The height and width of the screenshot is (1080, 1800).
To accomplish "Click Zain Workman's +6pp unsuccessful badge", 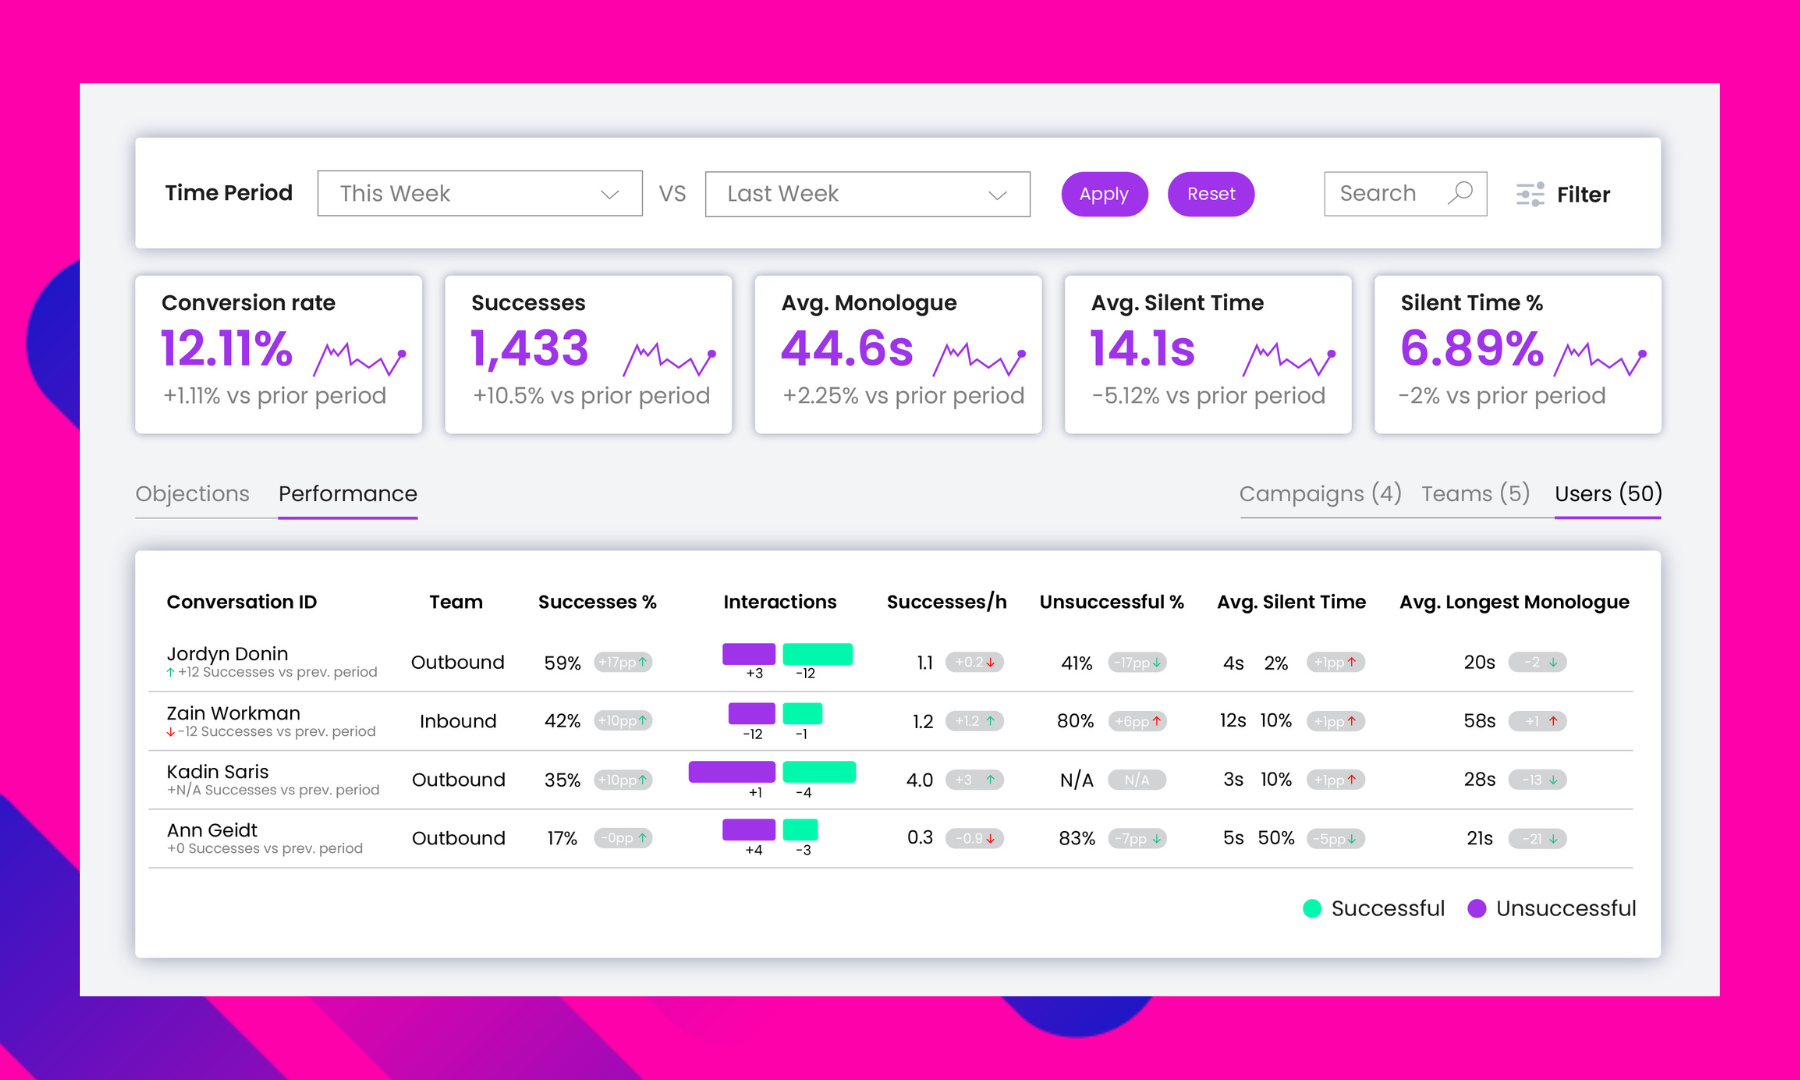I will 1137,721.
